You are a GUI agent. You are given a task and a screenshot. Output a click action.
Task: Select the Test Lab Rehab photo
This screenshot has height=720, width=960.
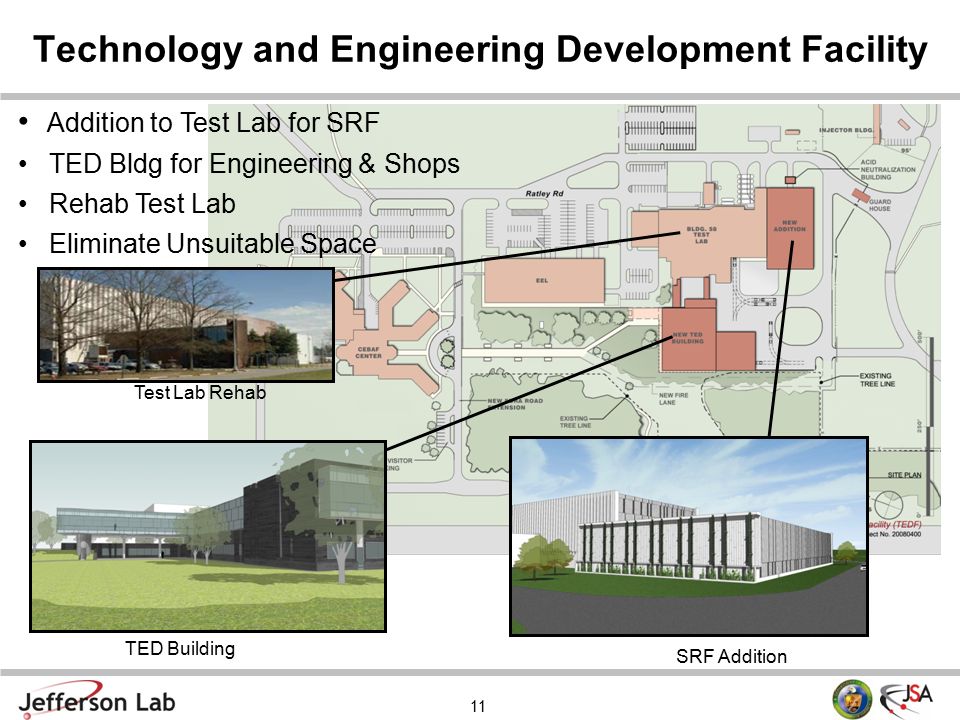(186, 325)
